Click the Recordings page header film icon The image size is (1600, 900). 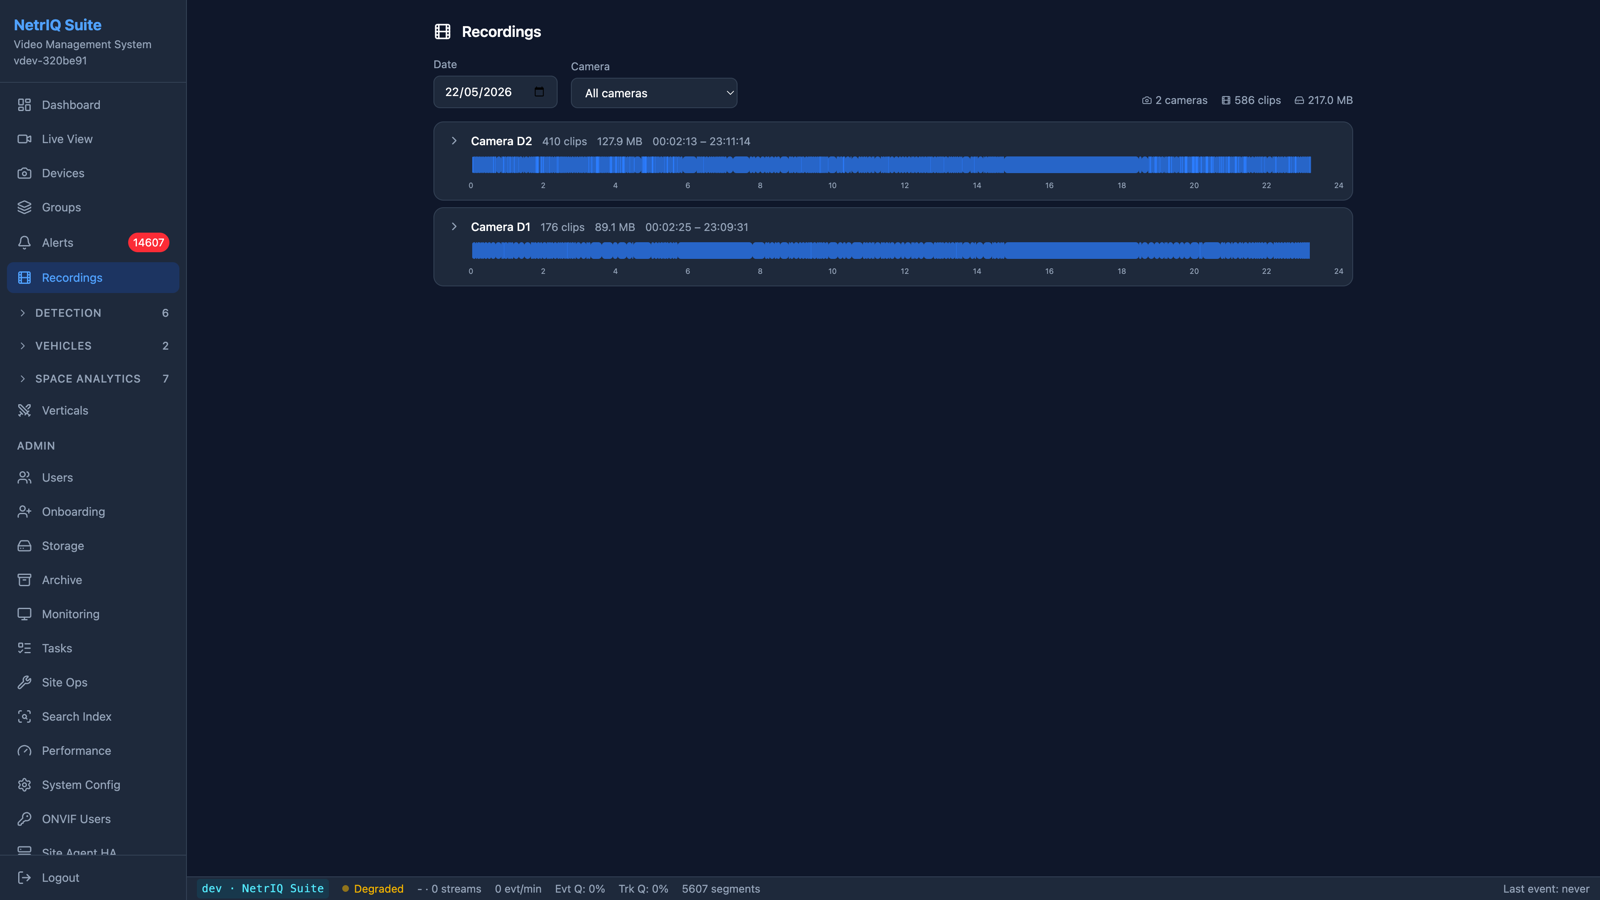point(442,32)
